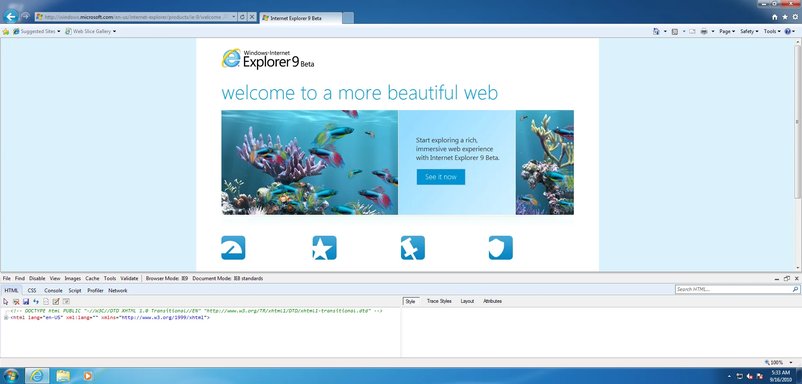Select the DOCTYPE comment line in the HTML tree
The width and height of the screenshot is (802, 384).
(196, 311)
